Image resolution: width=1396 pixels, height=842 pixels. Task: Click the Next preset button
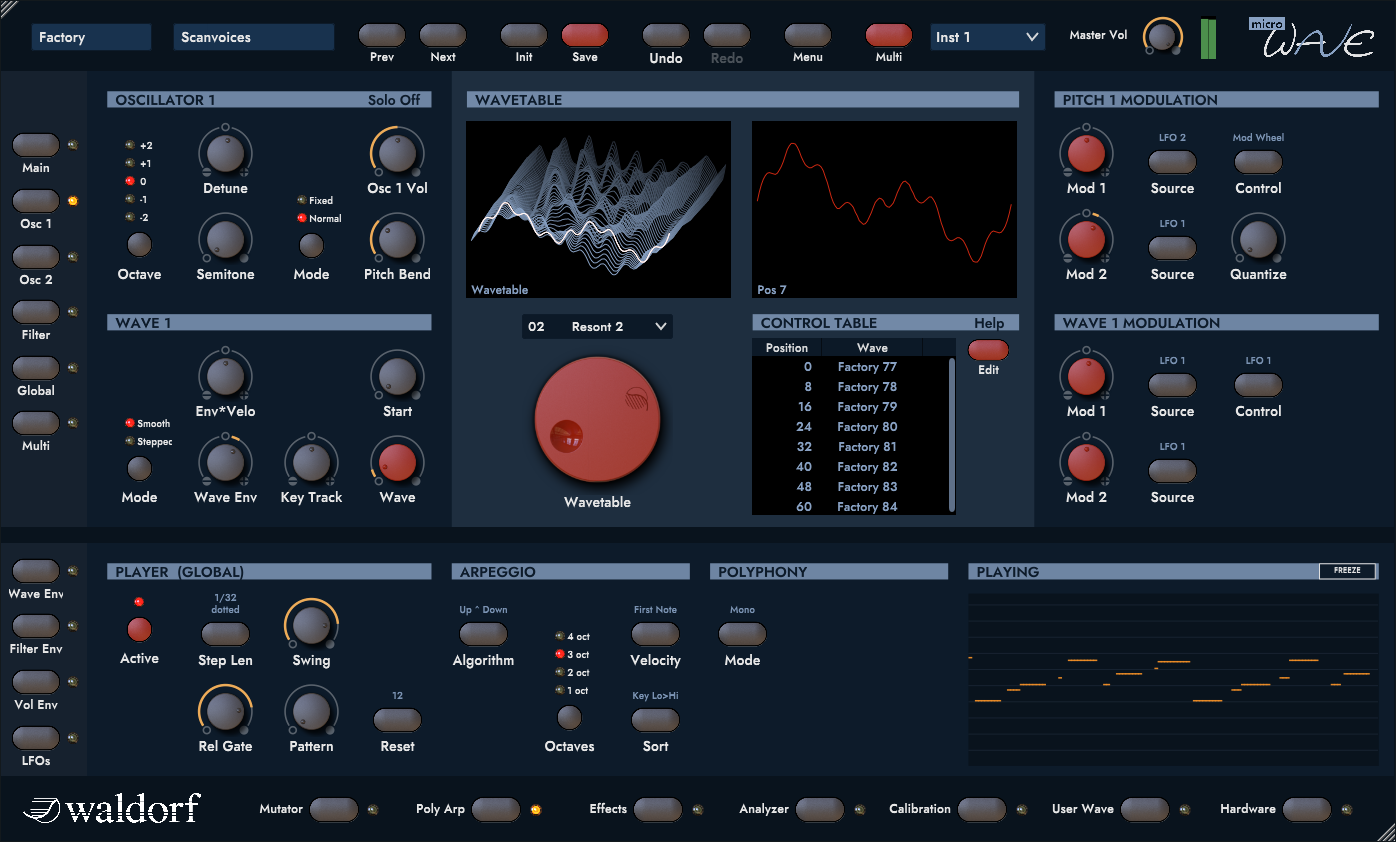pyautogui.click(x=443, y=36)
